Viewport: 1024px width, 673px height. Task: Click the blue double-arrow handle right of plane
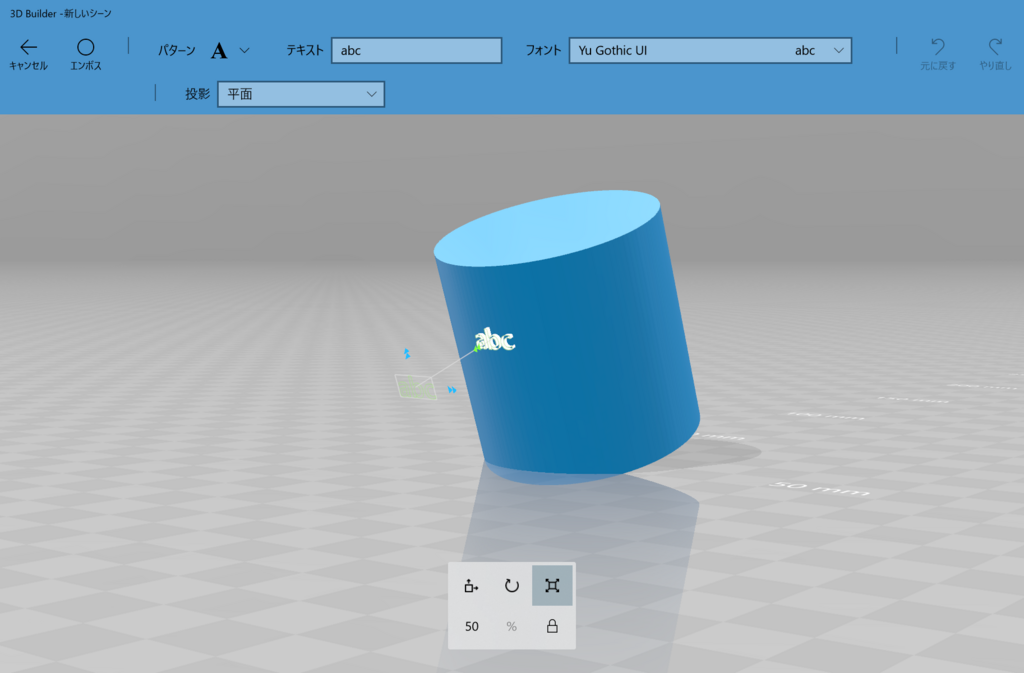pos(452,390)
